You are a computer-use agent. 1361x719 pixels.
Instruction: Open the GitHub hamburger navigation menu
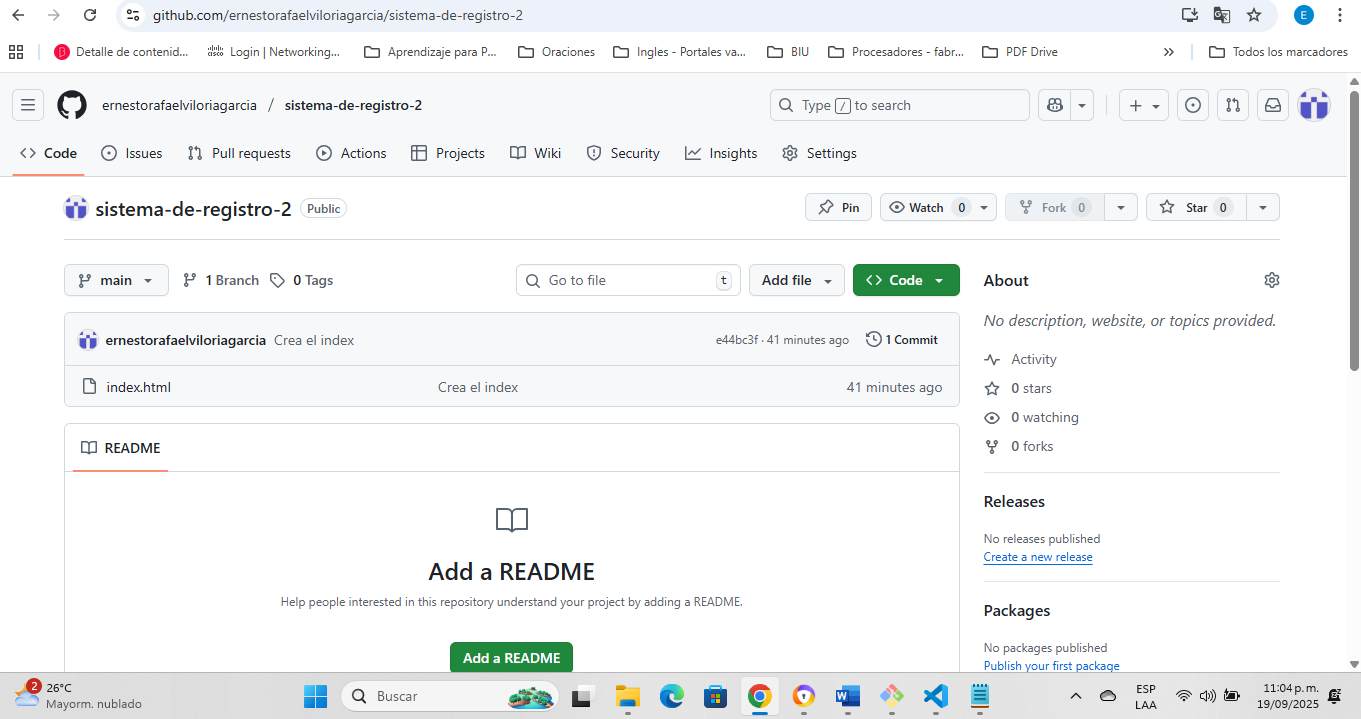(28, 105)
